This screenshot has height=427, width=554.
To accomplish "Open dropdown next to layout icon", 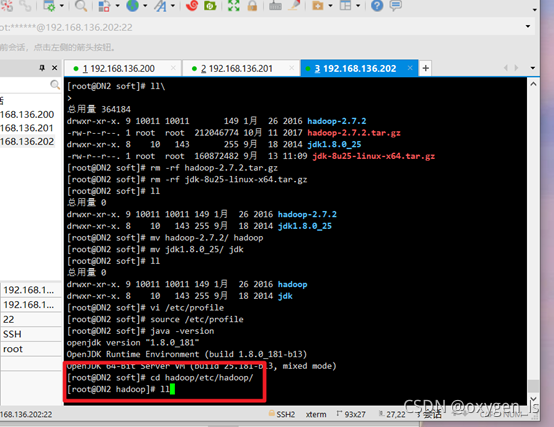I will pyautogui.click(x=358, y=6).
